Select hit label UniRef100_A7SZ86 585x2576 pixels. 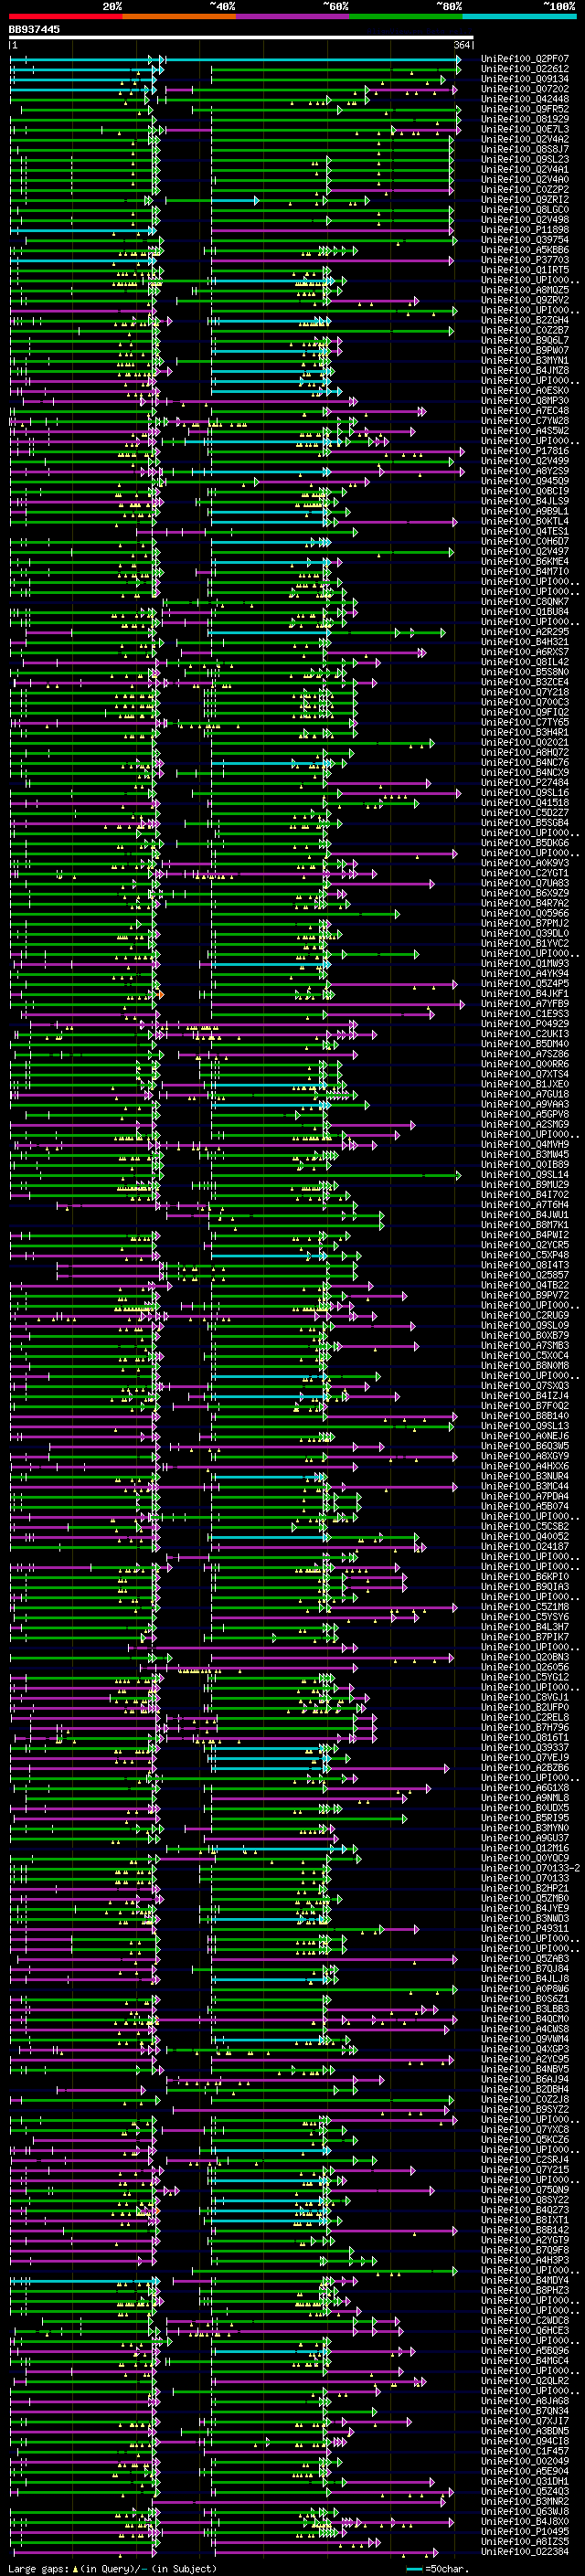click(x=525, y=1054)
